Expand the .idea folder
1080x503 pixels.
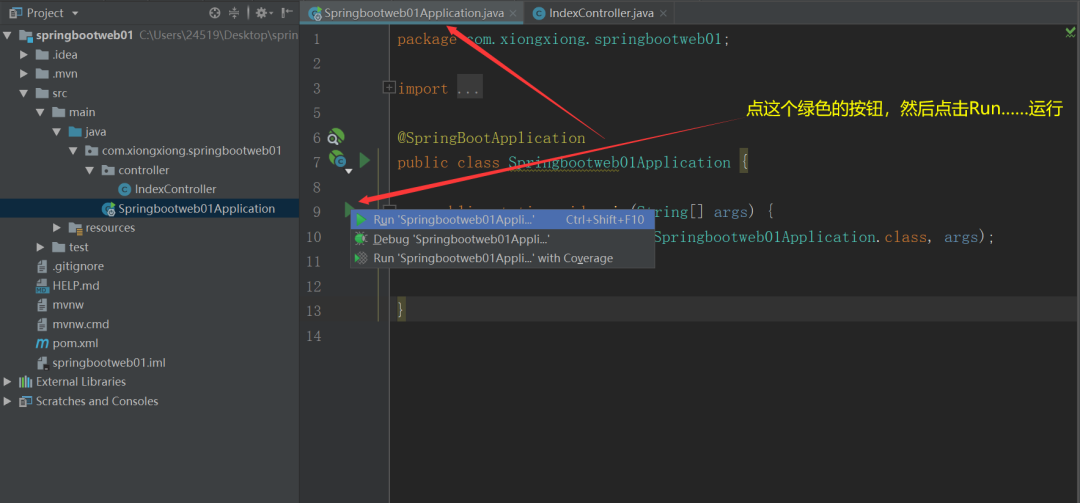click(x=24, y=54)
